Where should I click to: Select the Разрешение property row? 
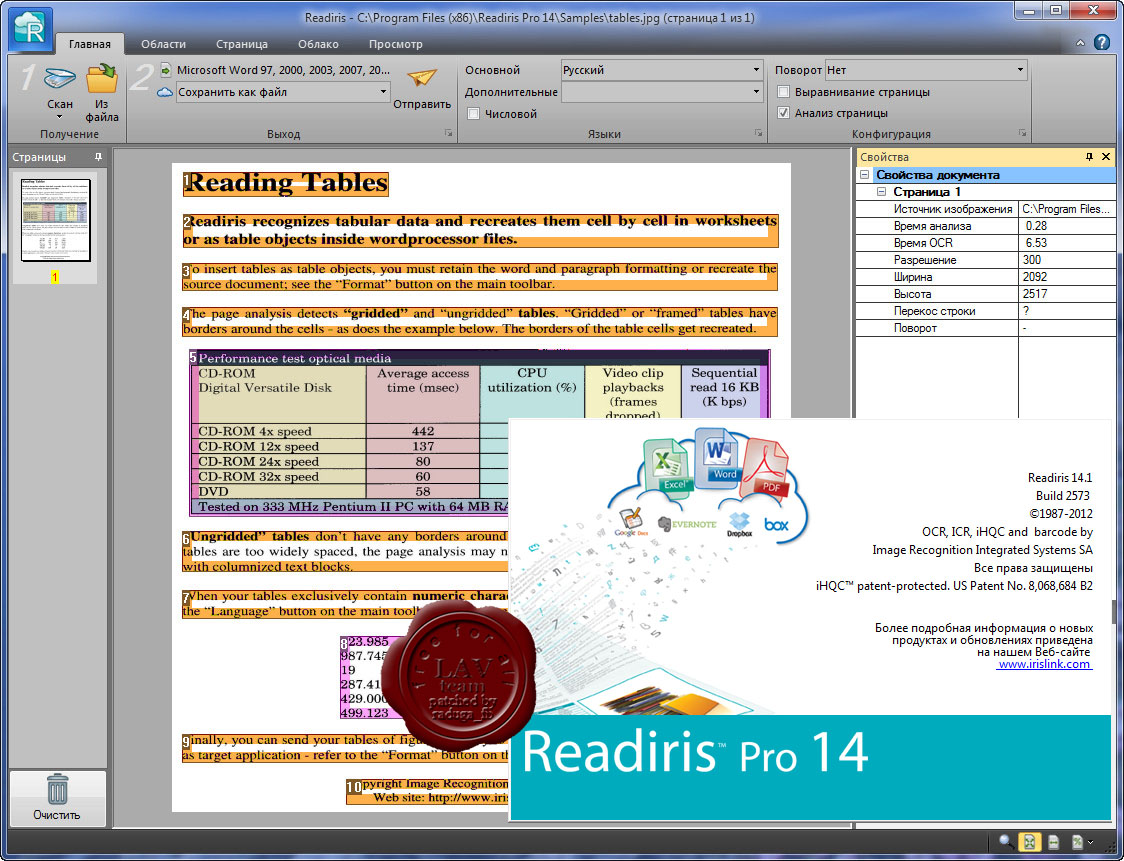[986, 260]
